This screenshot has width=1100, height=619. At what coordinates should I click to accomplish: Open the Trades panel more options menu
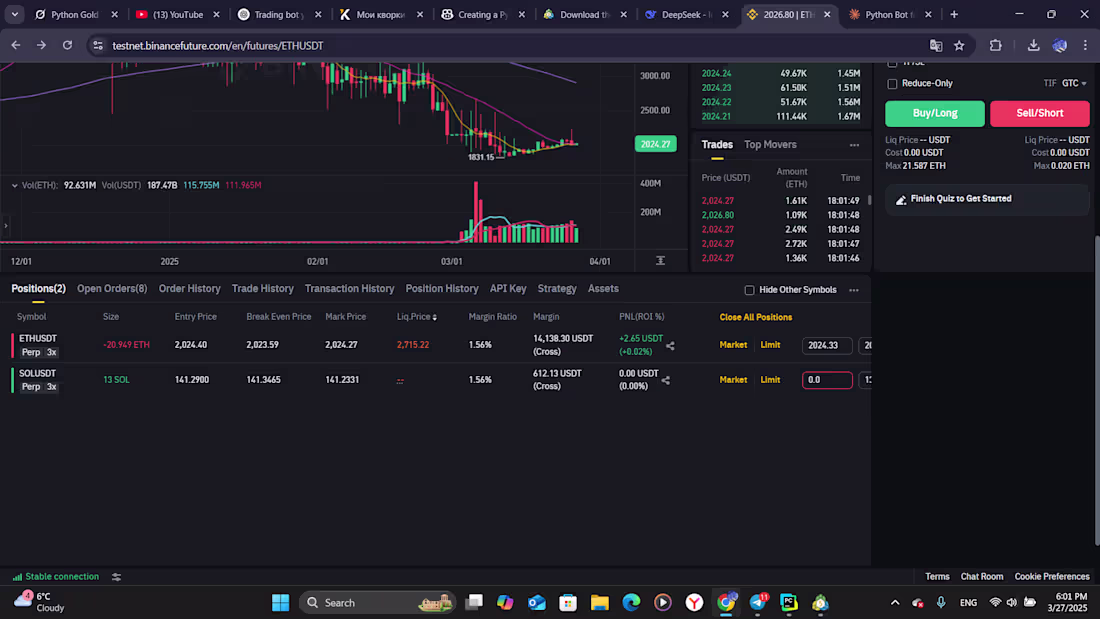(x=855, y=146)
